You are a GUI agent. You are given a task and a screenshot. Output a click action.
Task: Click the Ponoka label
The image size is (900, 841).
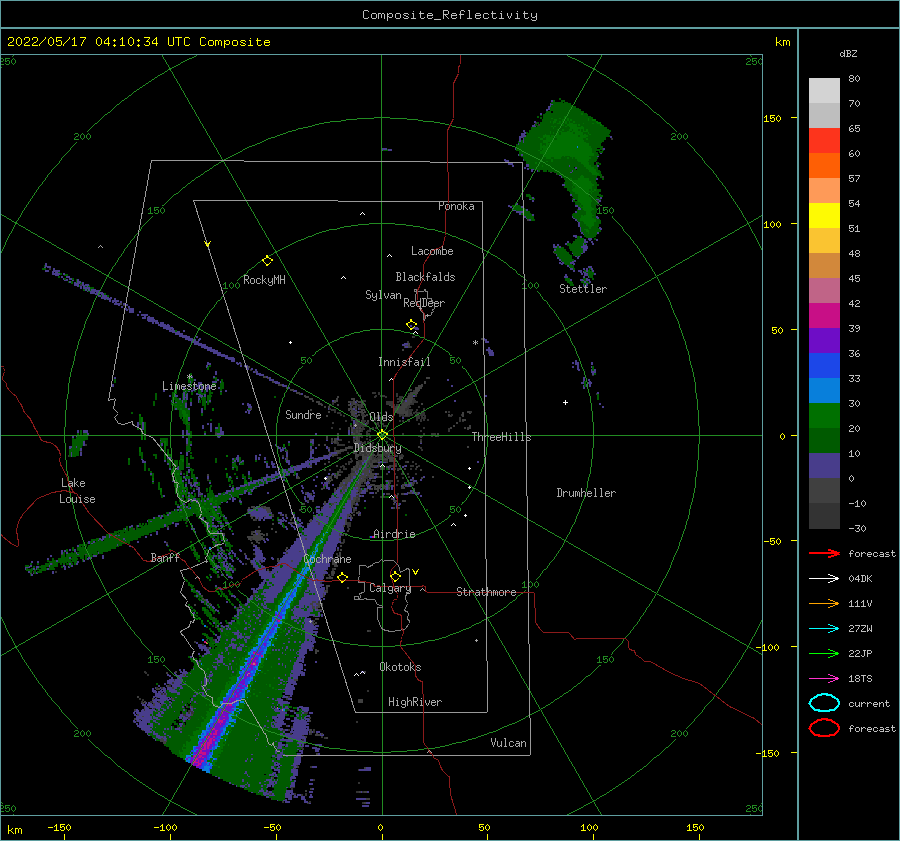coord(456,206)
